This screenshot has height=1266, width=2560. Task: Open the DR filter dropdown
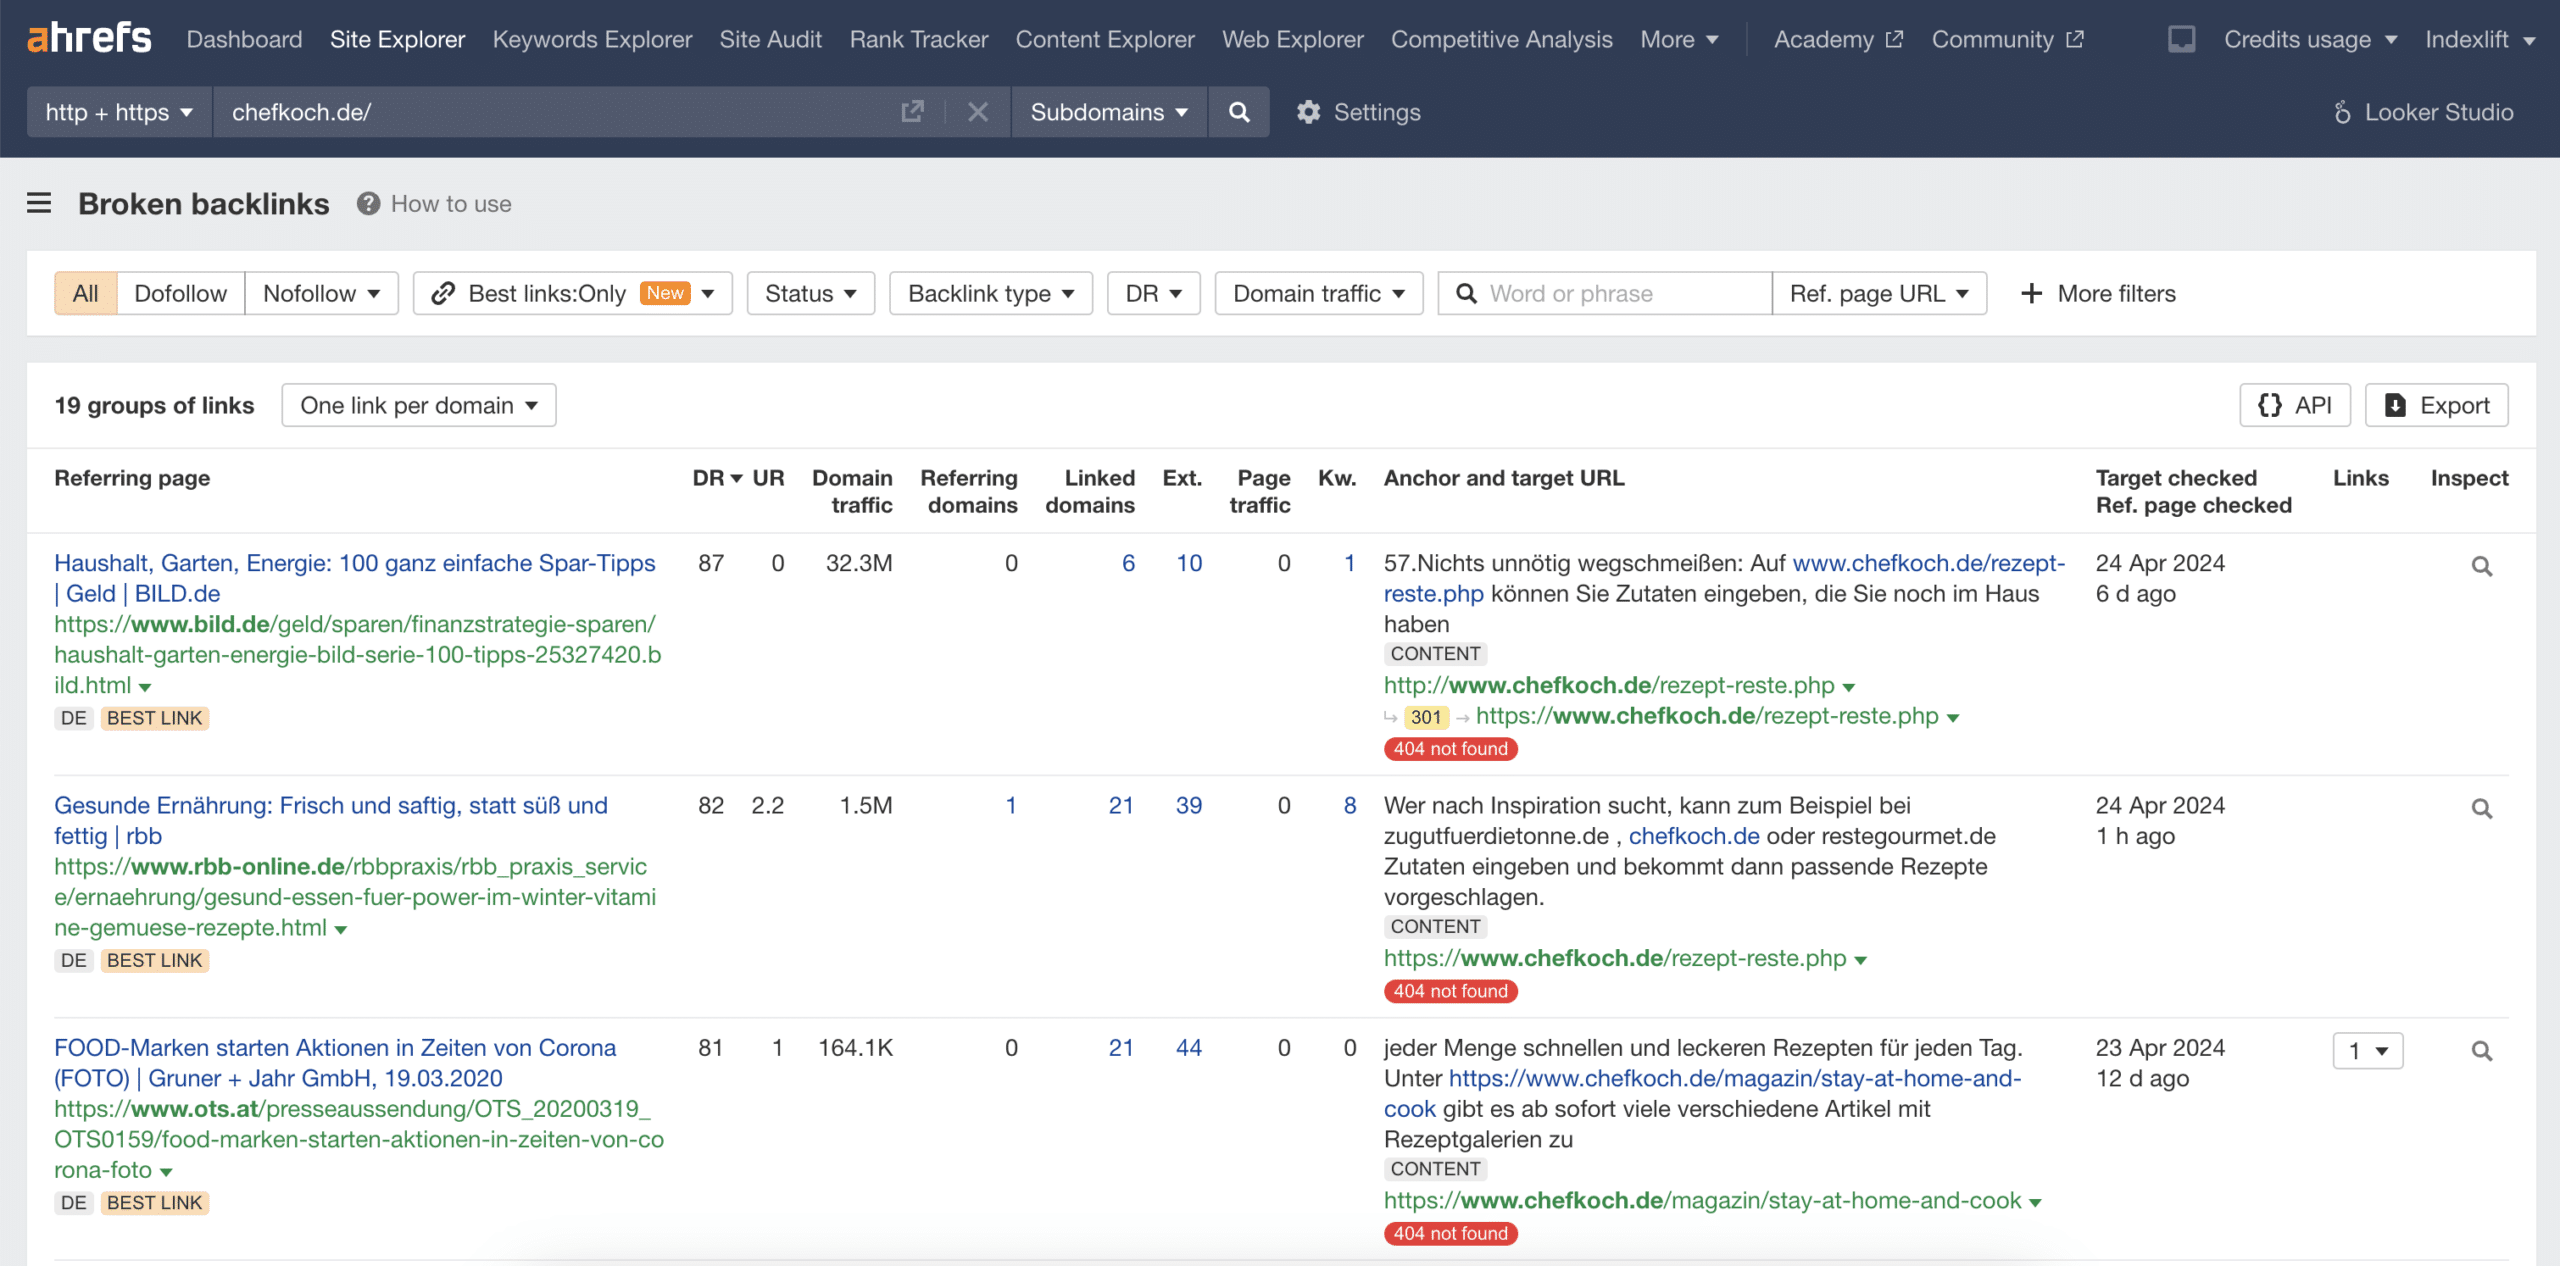click(x=1154, y=293)
